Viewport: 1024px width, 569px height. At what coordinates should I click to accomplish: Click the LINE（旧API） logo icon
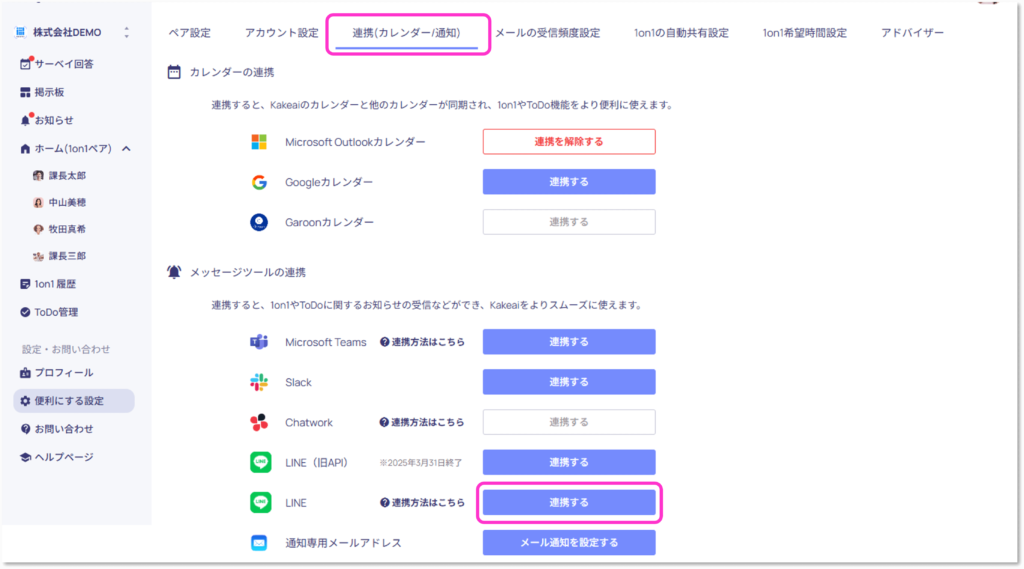(x=261, y=463)
